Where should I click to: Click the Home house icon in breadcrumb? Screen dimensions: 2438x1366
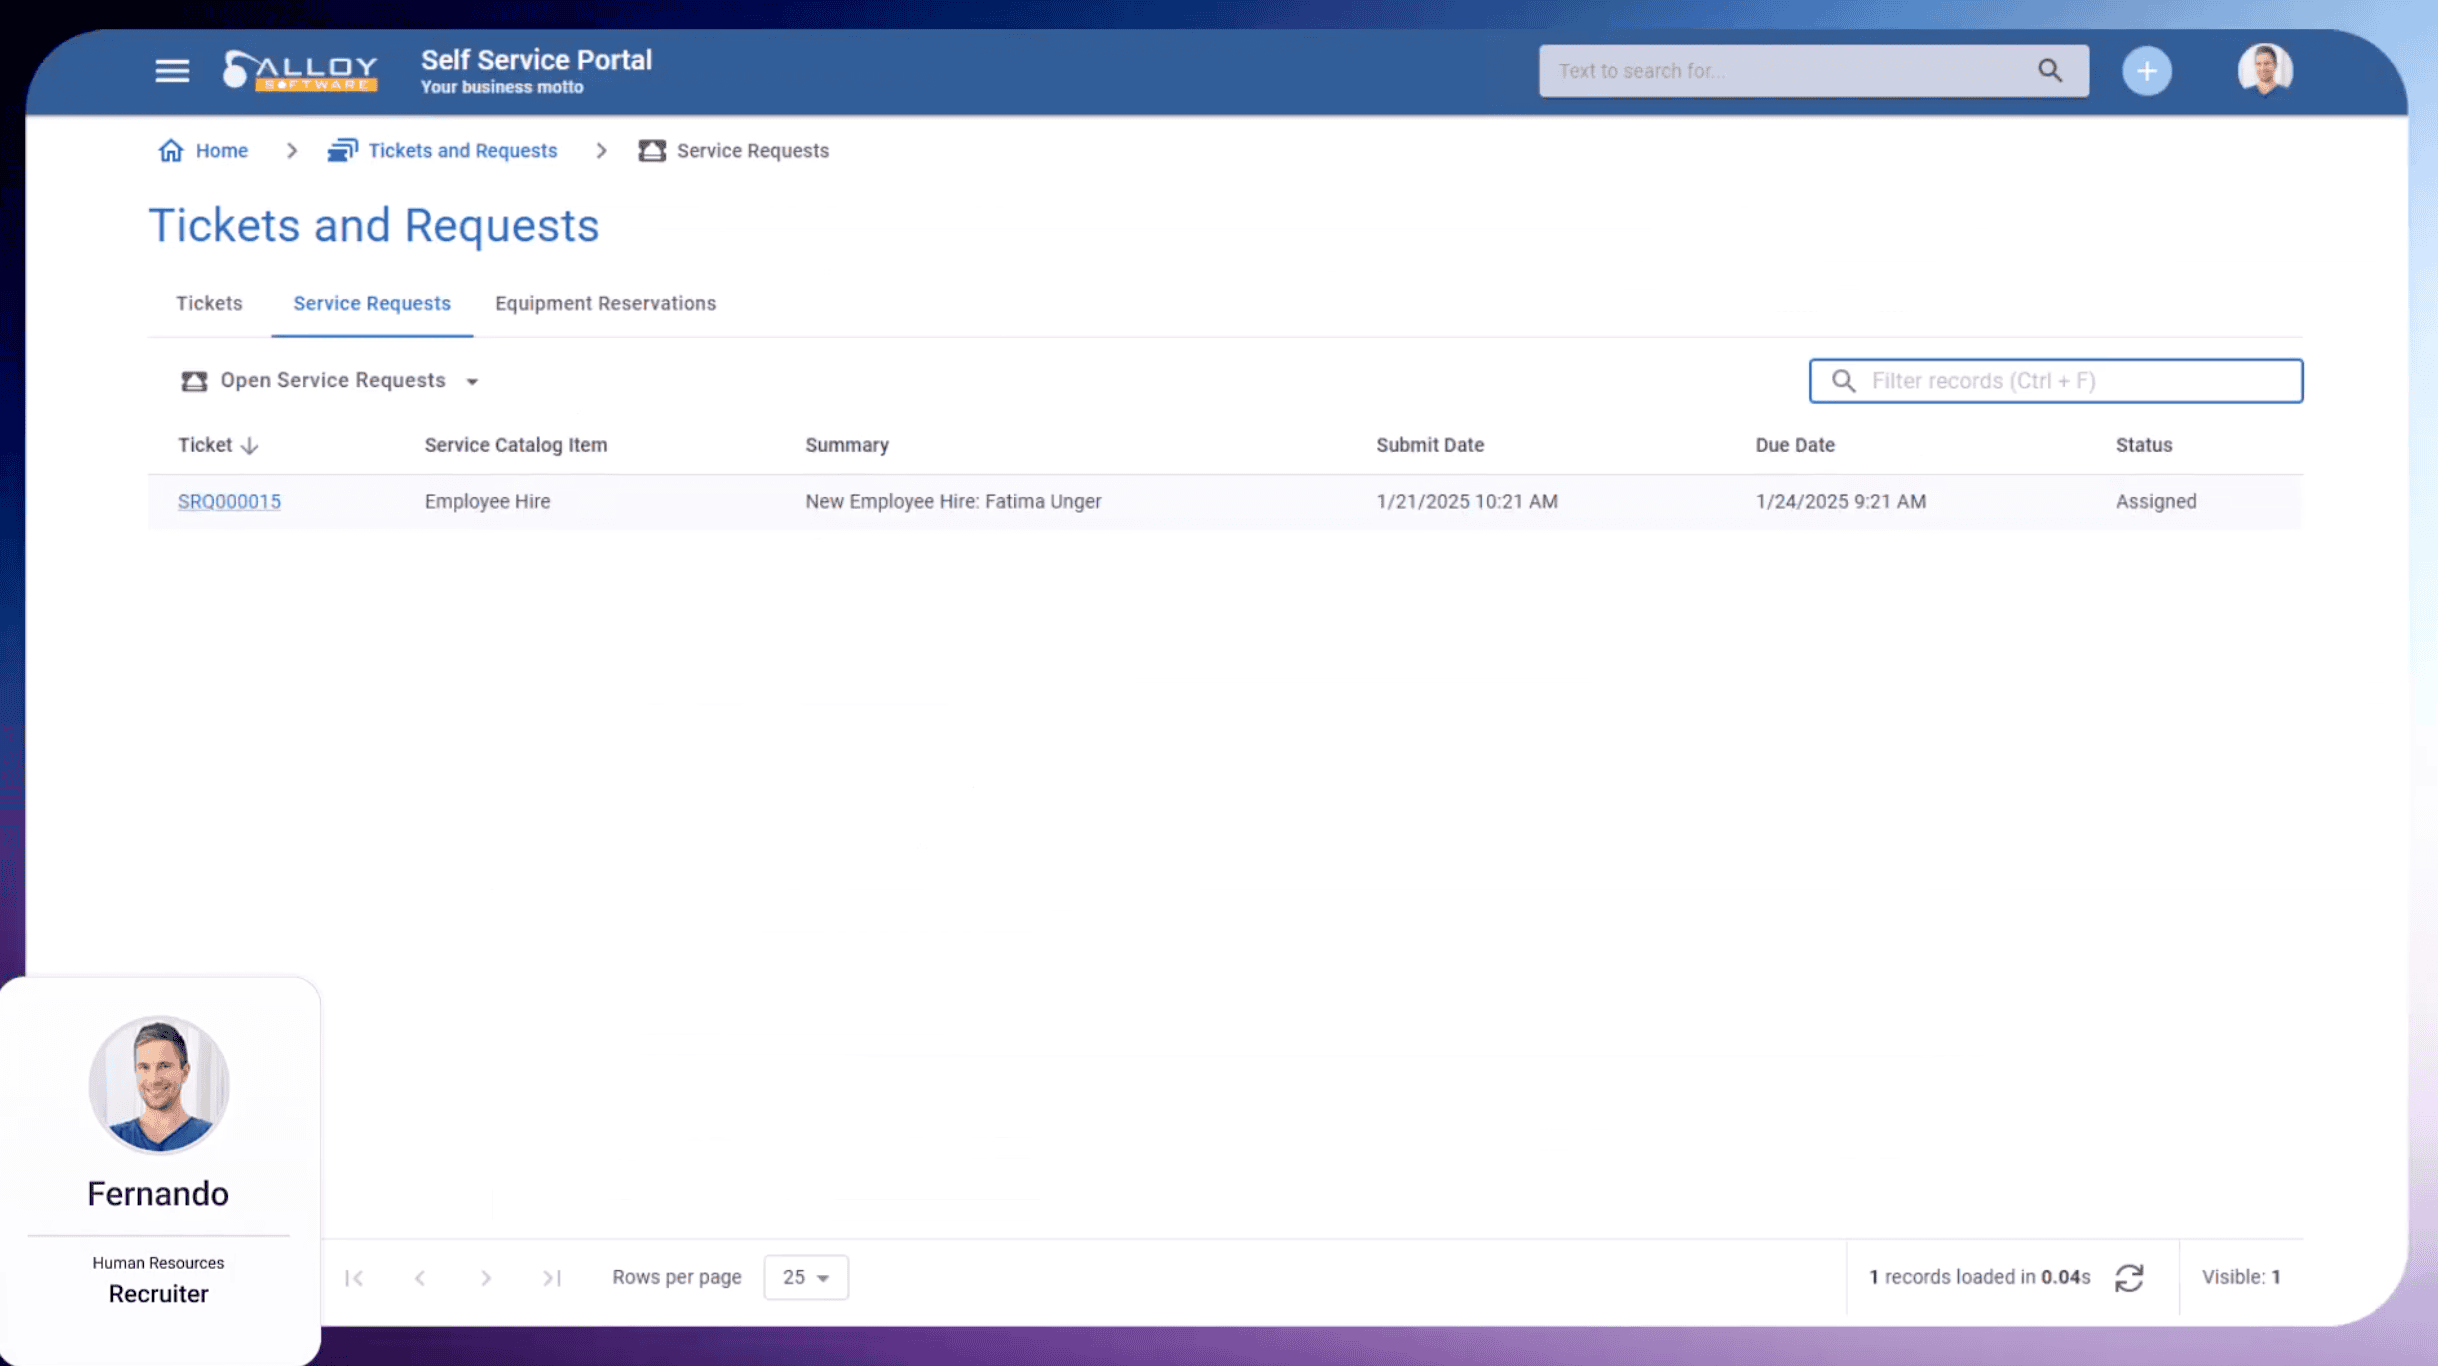pyautogui.click(x=171, y=150)
